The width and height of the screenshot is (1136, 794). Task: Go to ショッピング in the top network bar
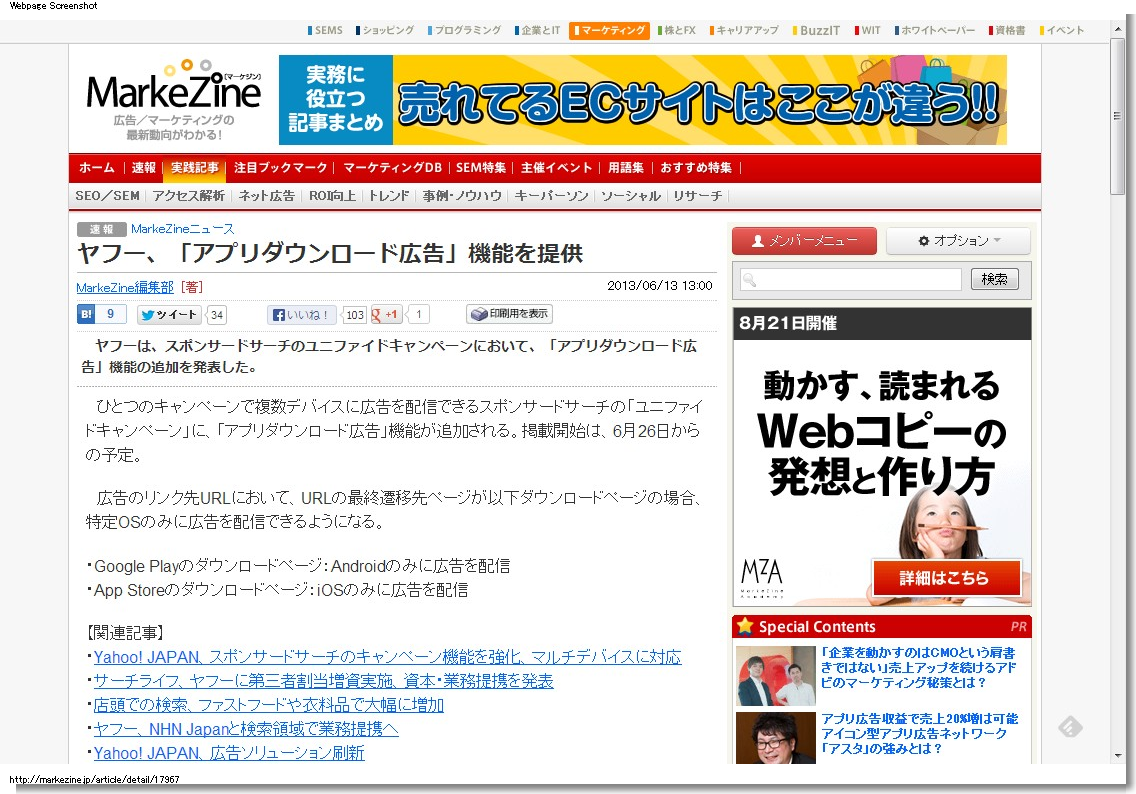[385, 30]
